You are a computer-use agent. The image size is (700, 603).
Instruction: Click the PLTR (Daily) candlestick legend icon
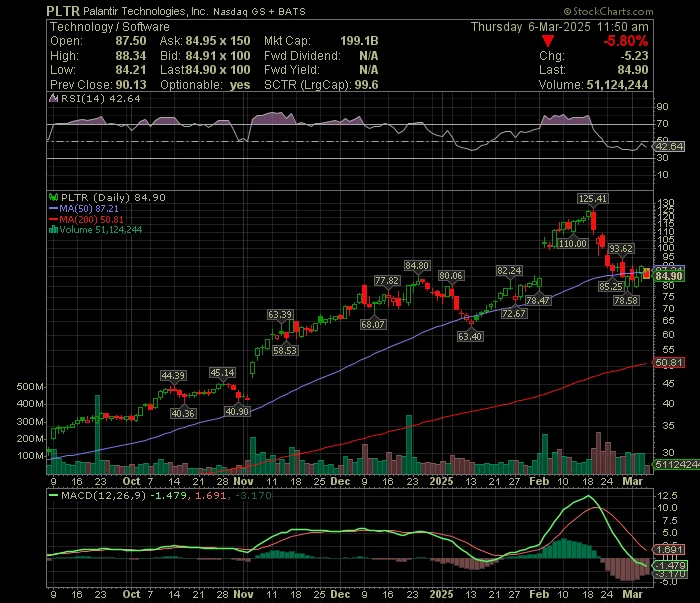click(x=54, y=197)
